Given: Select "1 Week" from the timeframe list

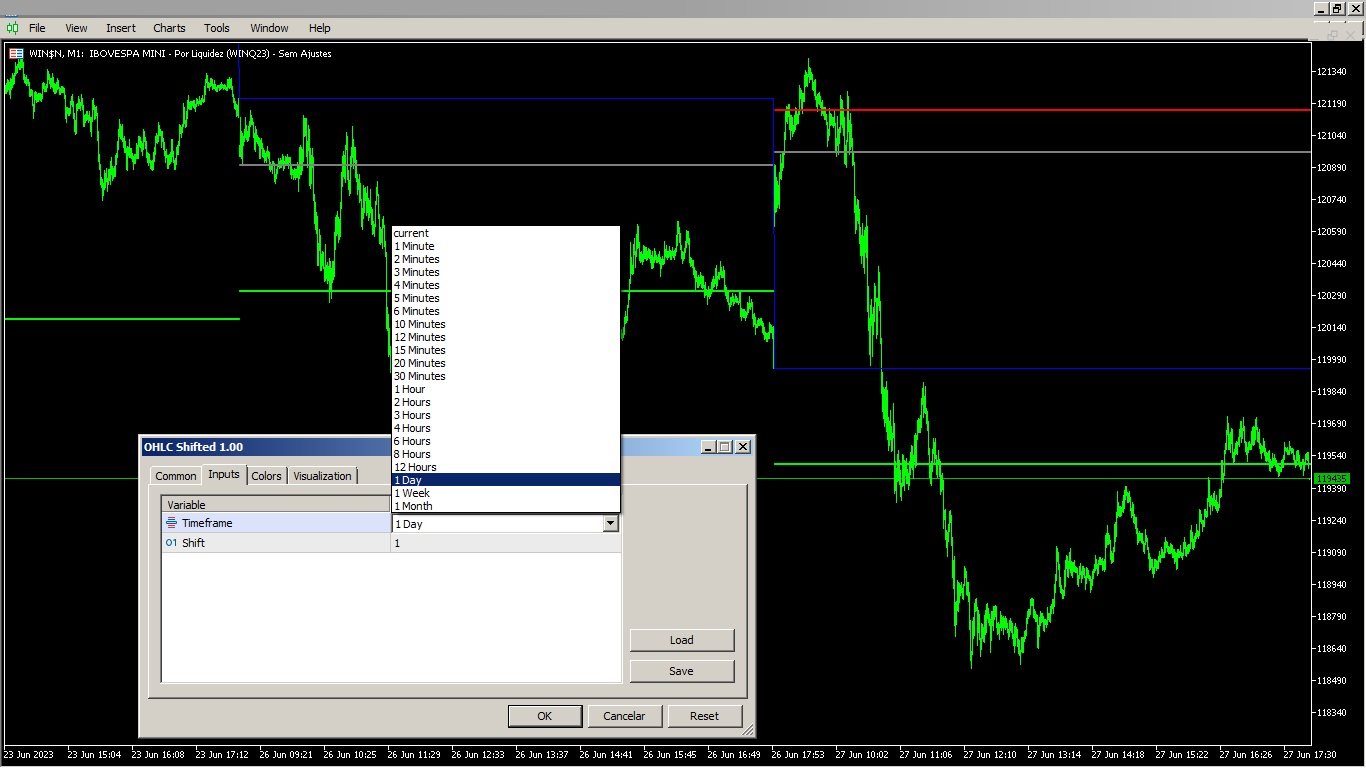Looking at the screenshot, I should coord(411,493).
